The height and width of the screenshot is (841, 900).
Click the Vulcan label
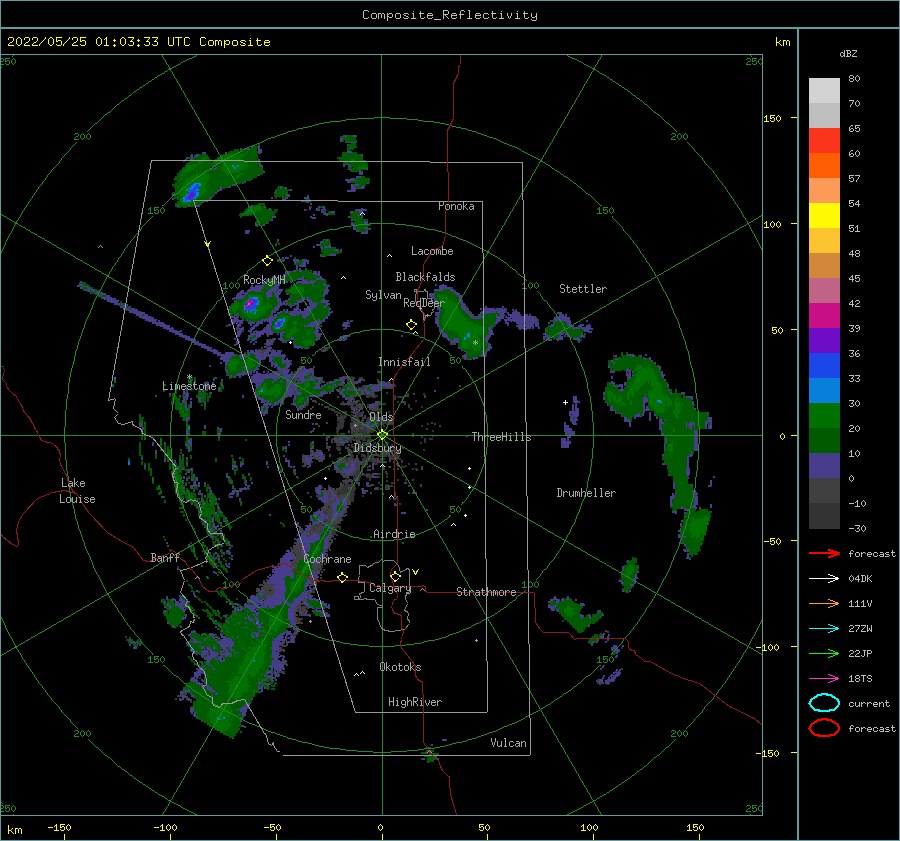point(509,743)
